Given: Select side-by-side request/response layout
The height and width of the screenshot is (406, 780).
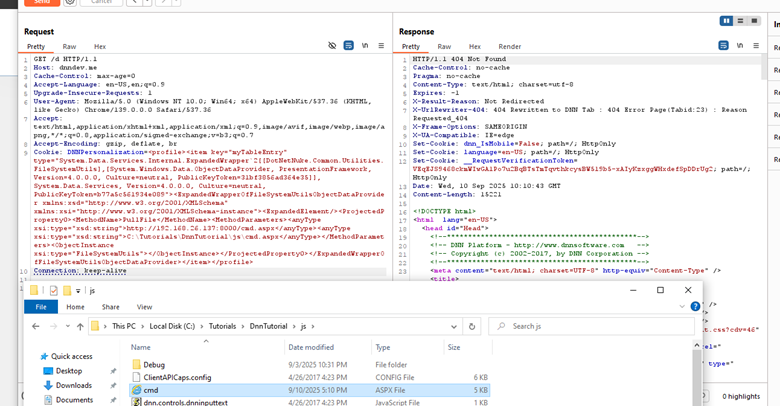Looking at the screenshot, I should [x=726, y=21].
